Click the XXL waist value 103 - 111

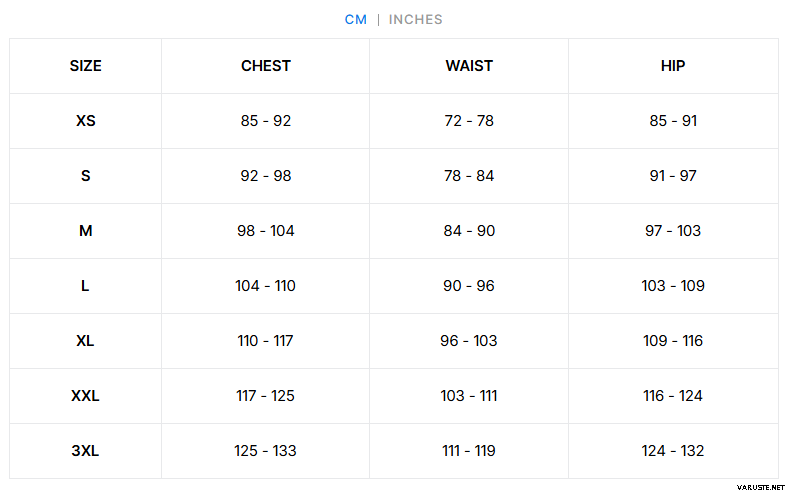(469, 396)
